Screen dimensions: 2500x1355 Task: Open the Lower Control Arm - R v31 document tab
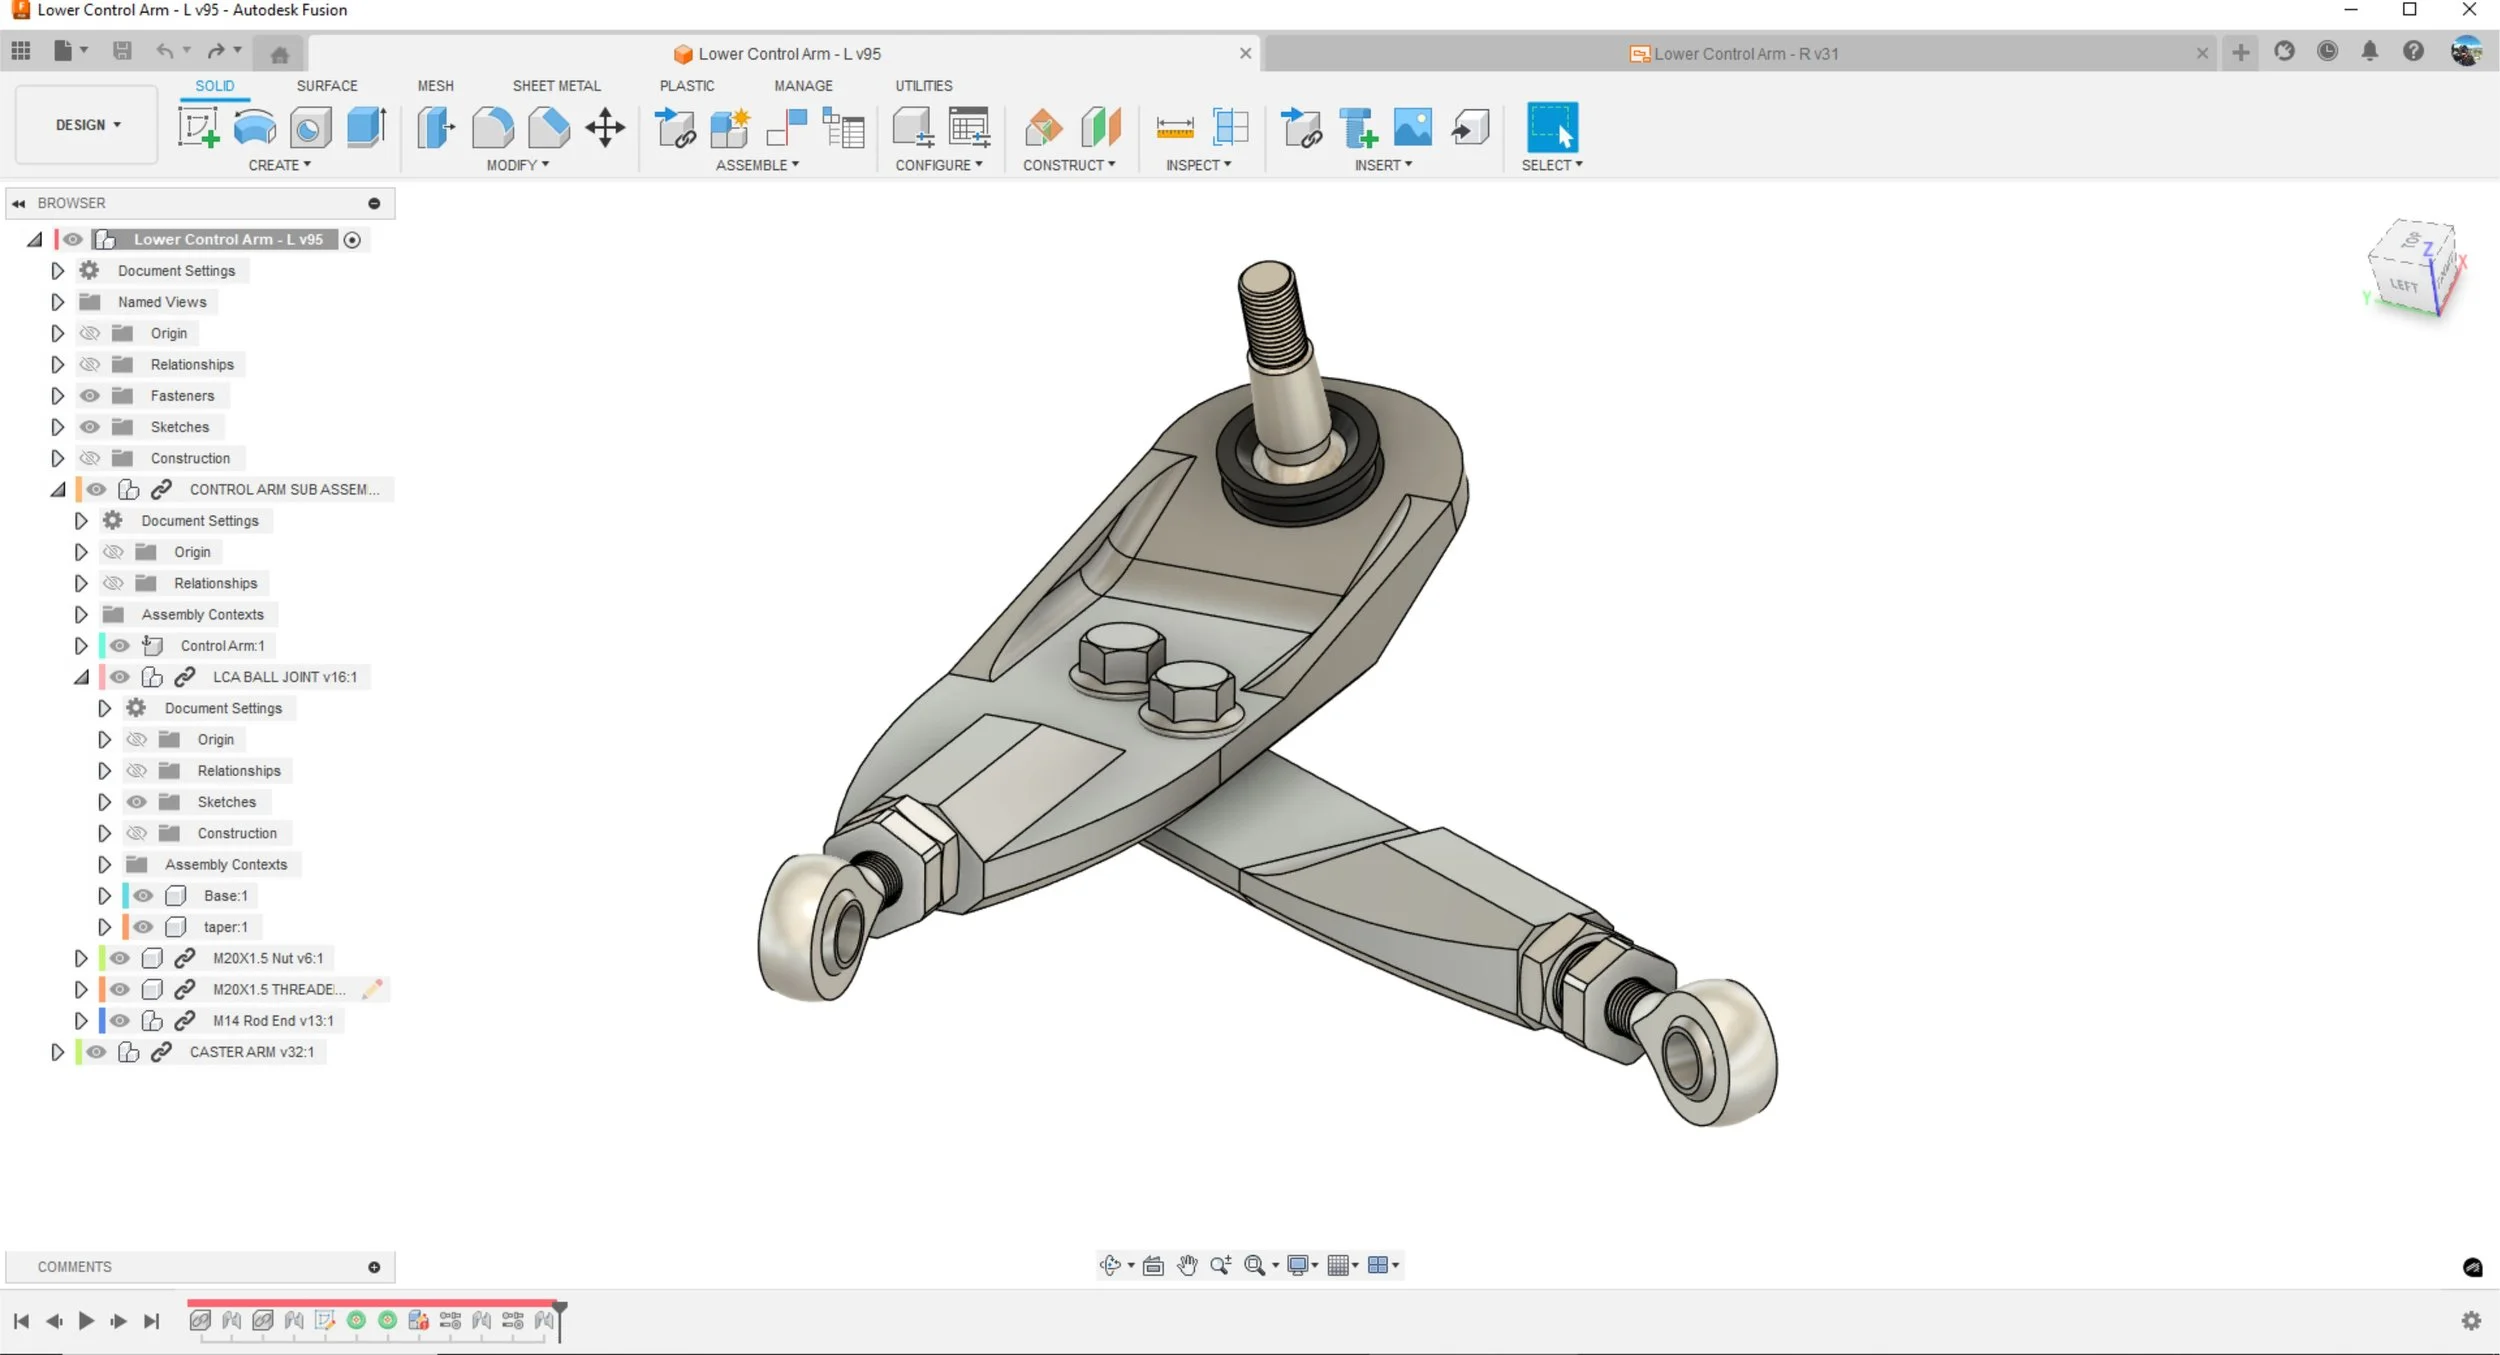1744,54
